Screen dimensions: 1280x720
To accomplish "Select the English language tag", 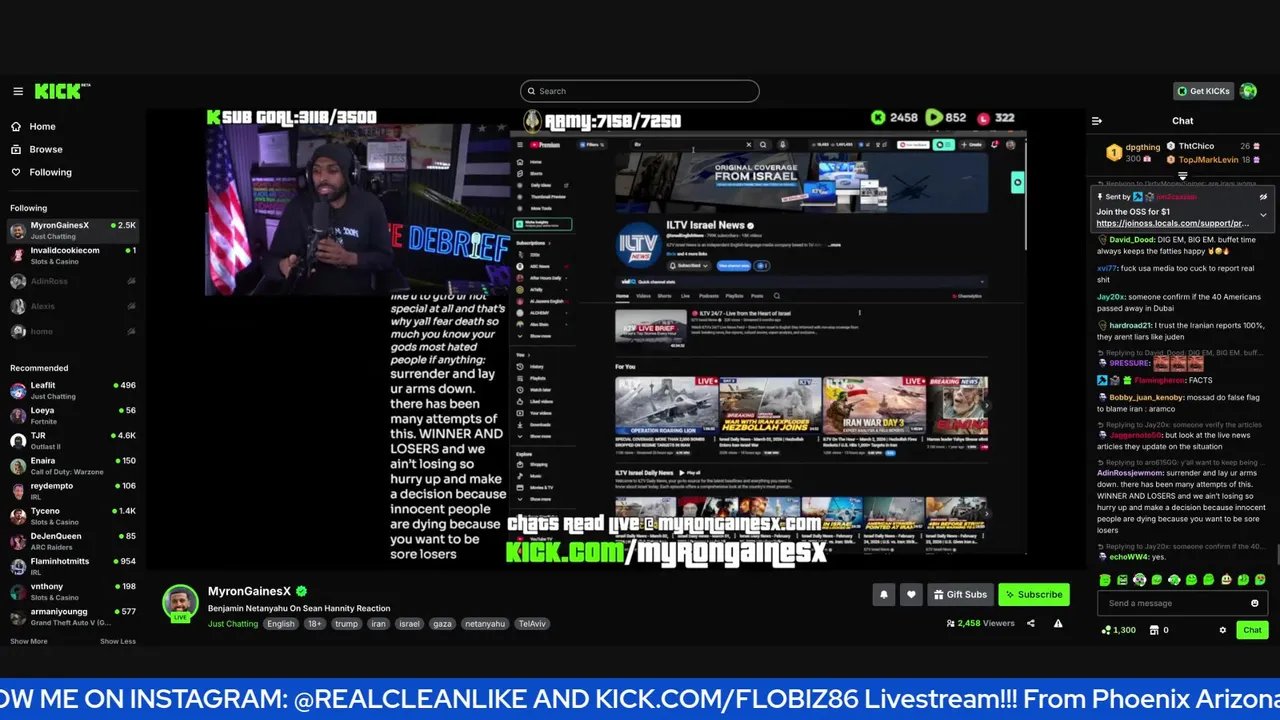I will click(x=281, y=624).
